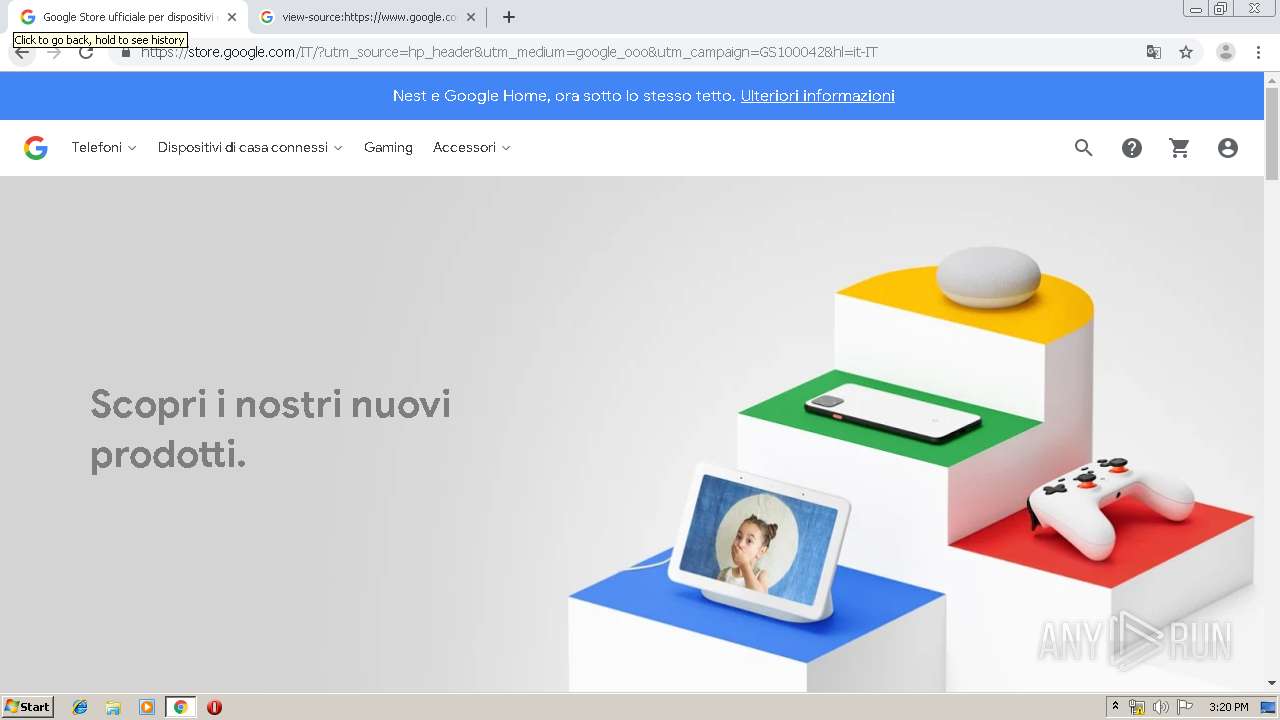1280x720 pixels.
Task: Open the media player taskbar icon
Action: (x=147, y=707)
